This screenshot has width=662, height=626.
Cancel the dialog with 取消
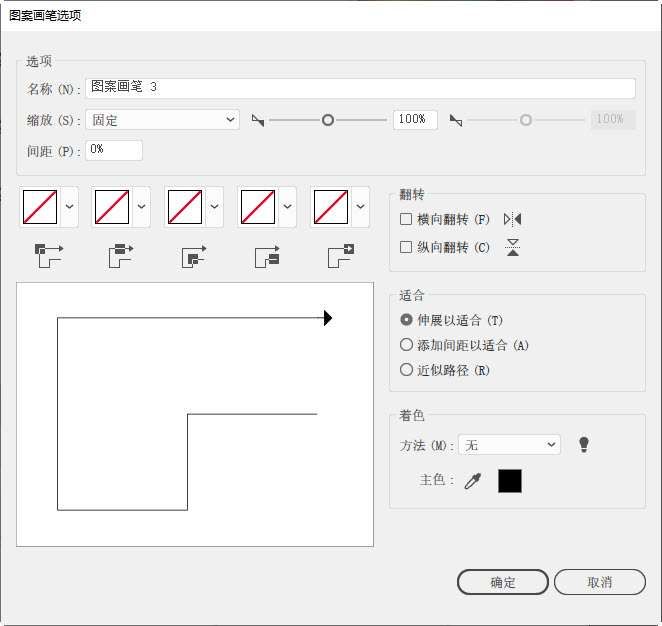point(600,582)
